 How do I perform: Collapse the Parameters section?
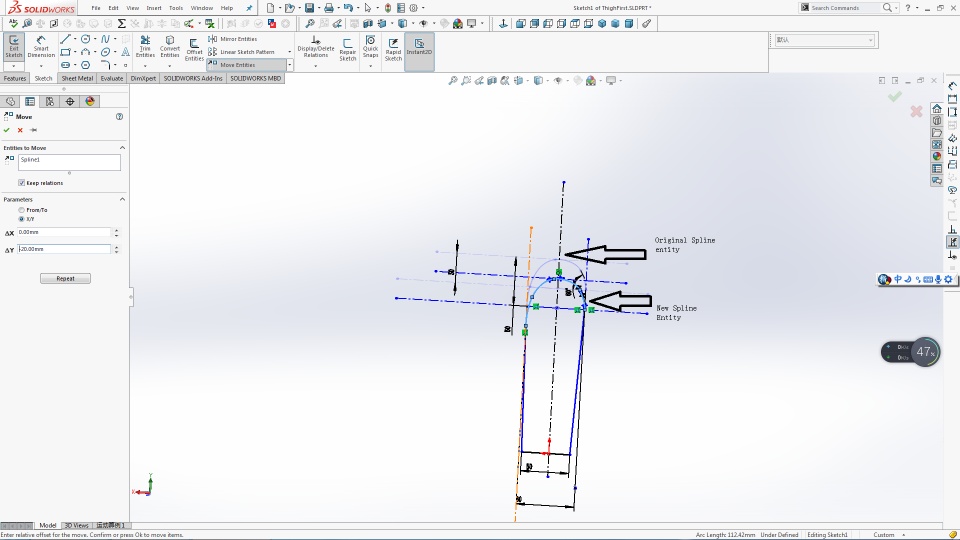click(x=122, y=199)
